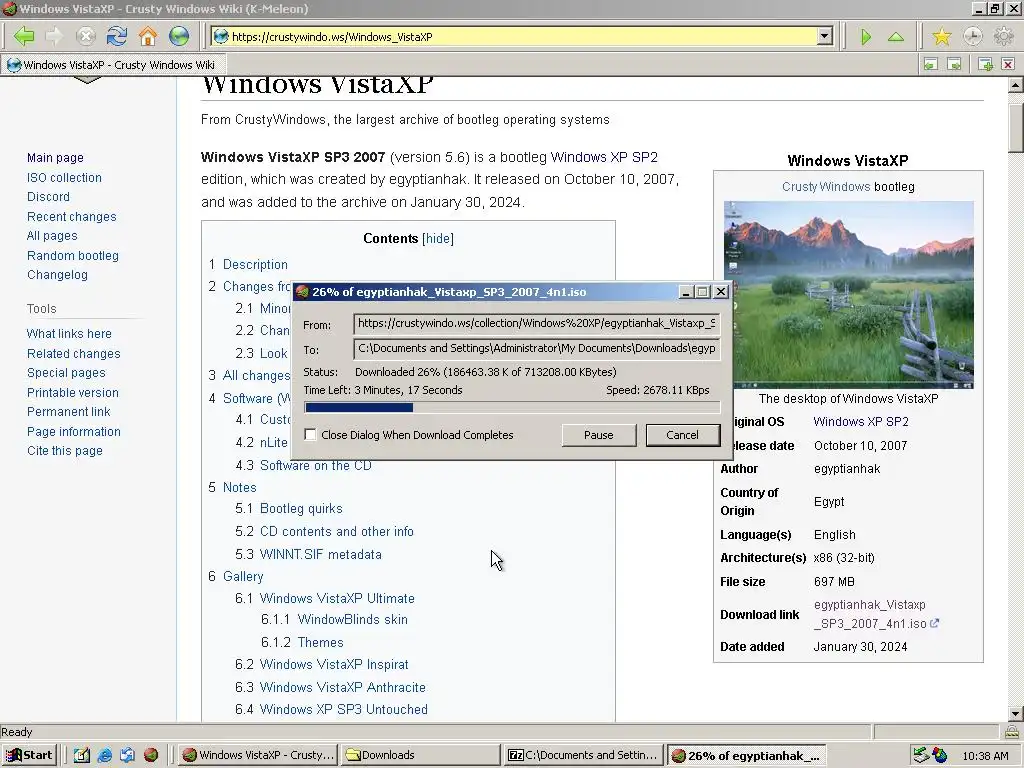Launch K-Meleon from quick launch bar
Screen dimensions: 1024x768
tap(151, 755)
